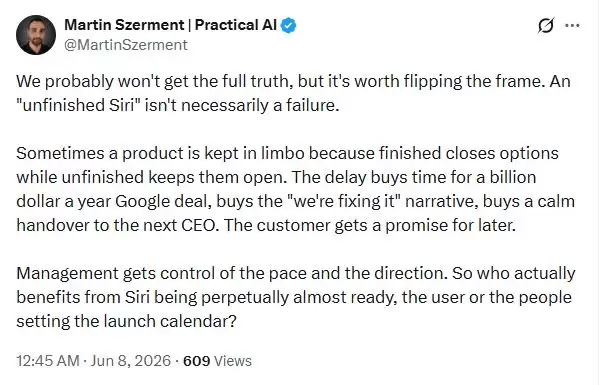Visit the @MartinSzerment handle link
The image size is (600, 385).
pos(126,45)
